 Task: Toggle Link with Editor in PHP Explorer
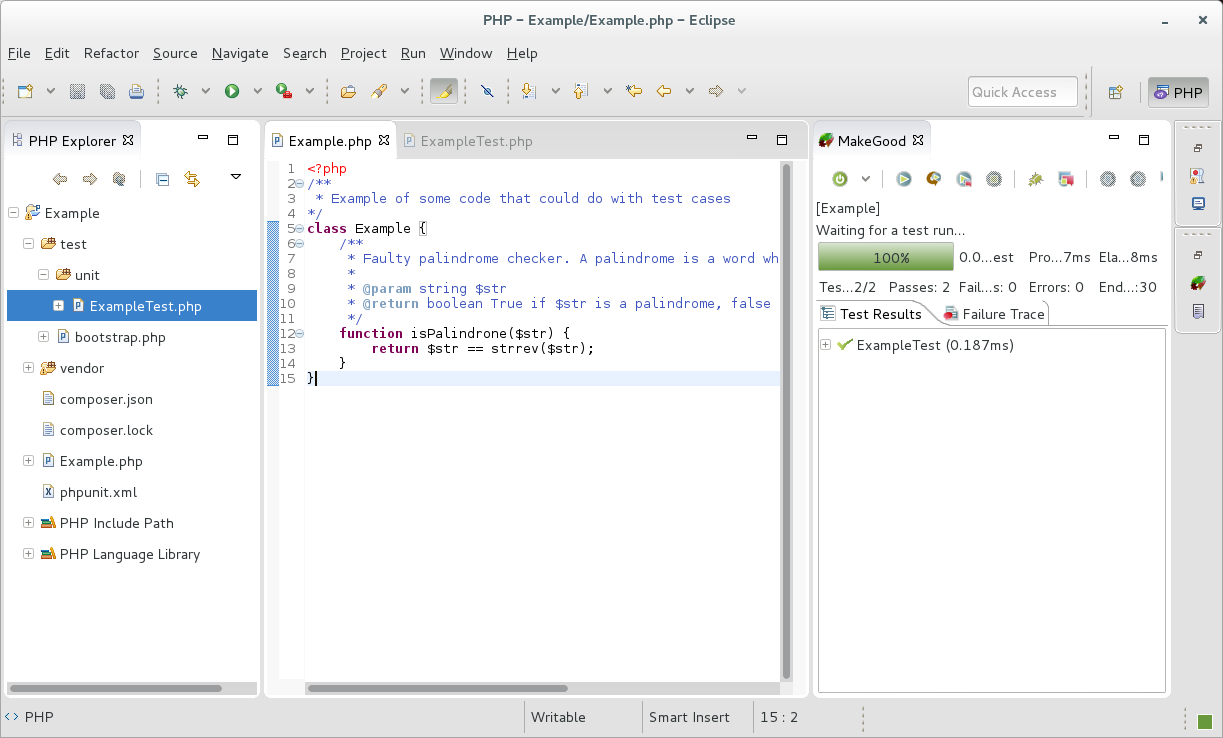(x=192, y=179)
